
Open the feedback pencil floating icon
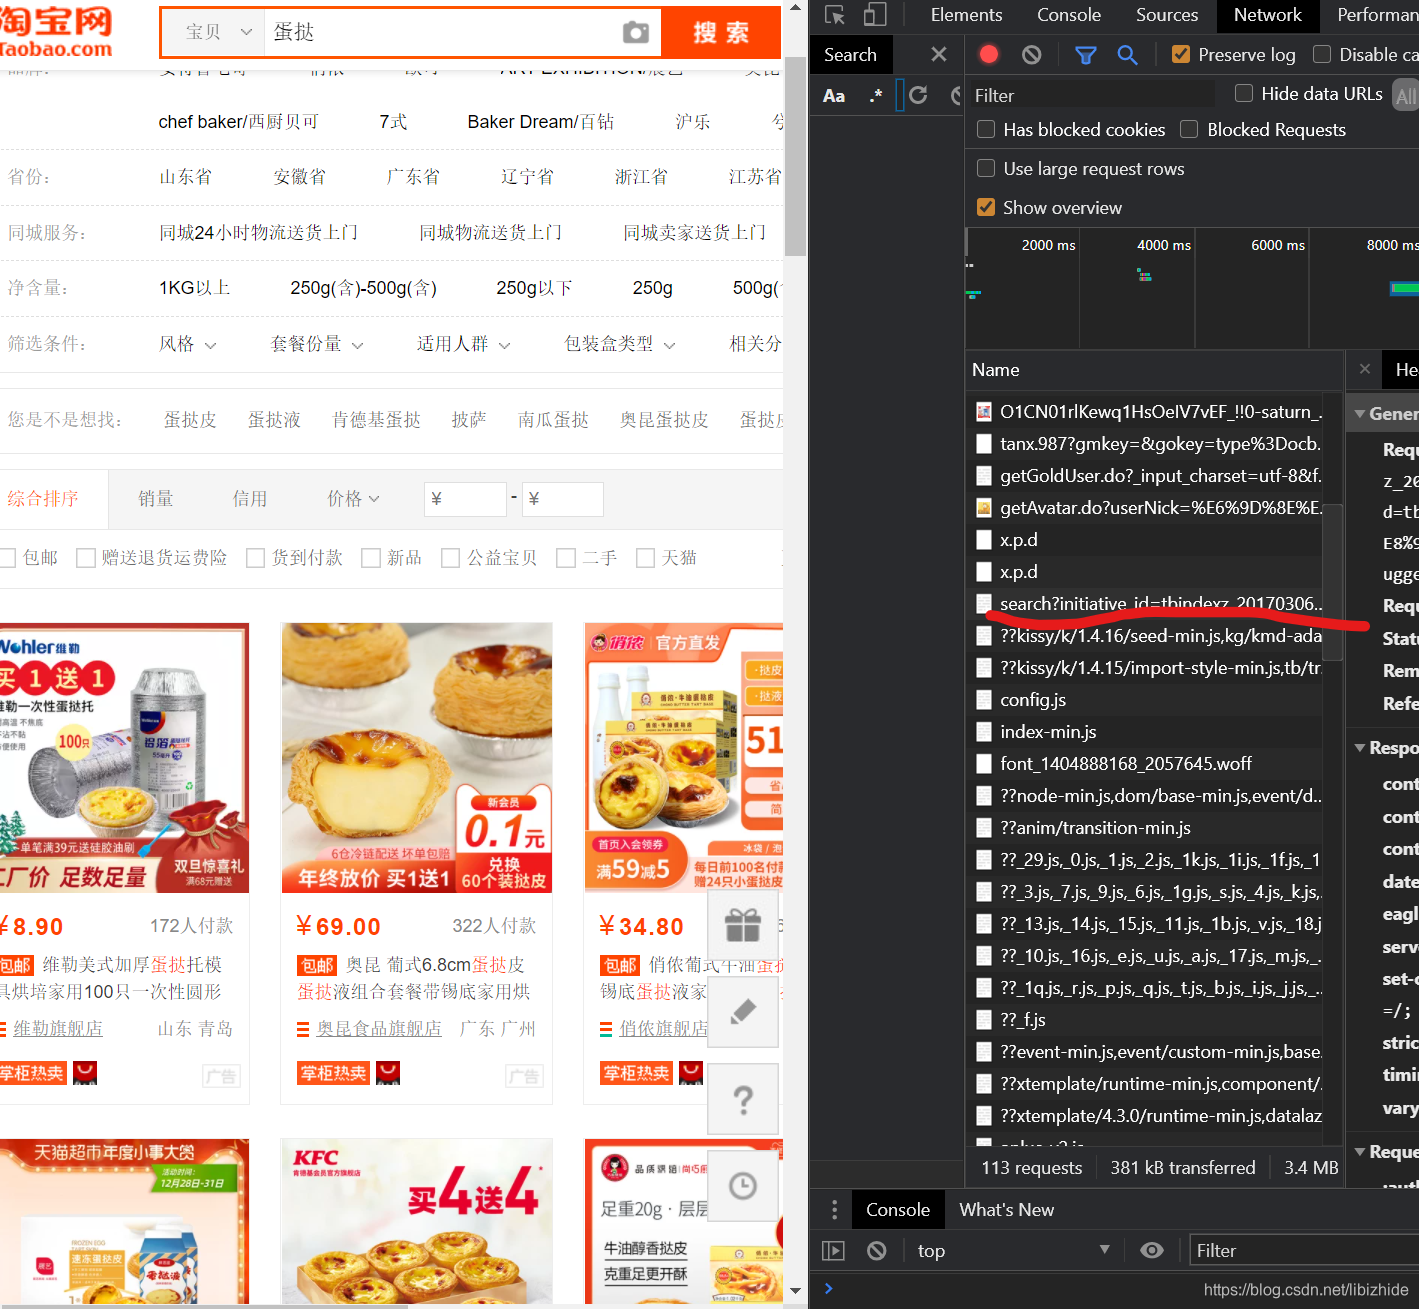pos(743,1012)
